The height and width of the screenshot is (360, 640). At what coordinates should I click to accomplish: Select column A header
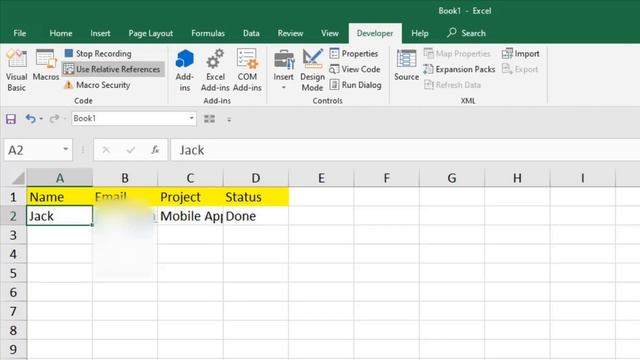(x=60, y=178)
